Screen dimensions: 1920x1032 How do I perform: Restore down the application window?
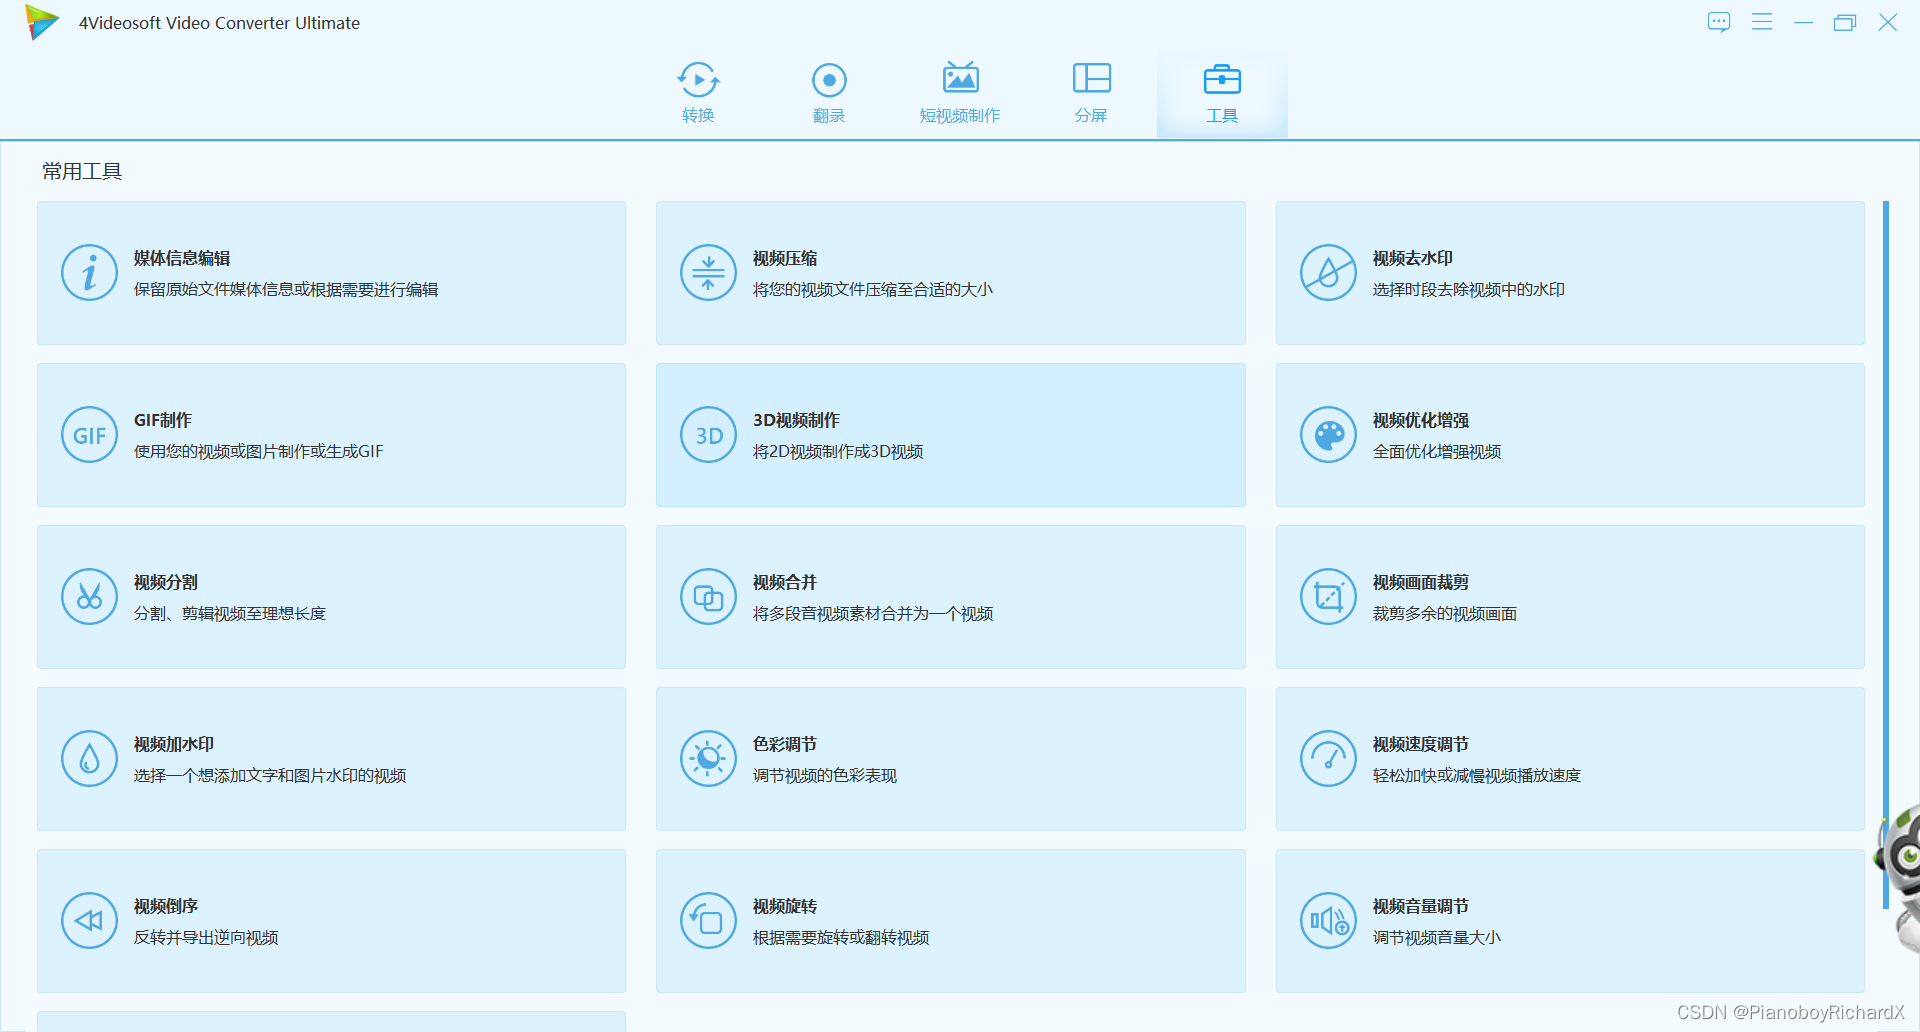tap(1845, 22)
